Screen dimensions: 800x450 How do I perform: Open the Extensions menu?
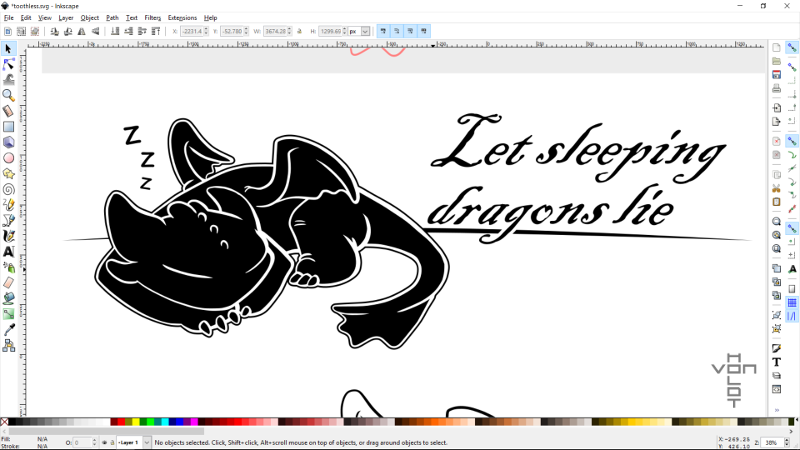click(x=182, y=18)
